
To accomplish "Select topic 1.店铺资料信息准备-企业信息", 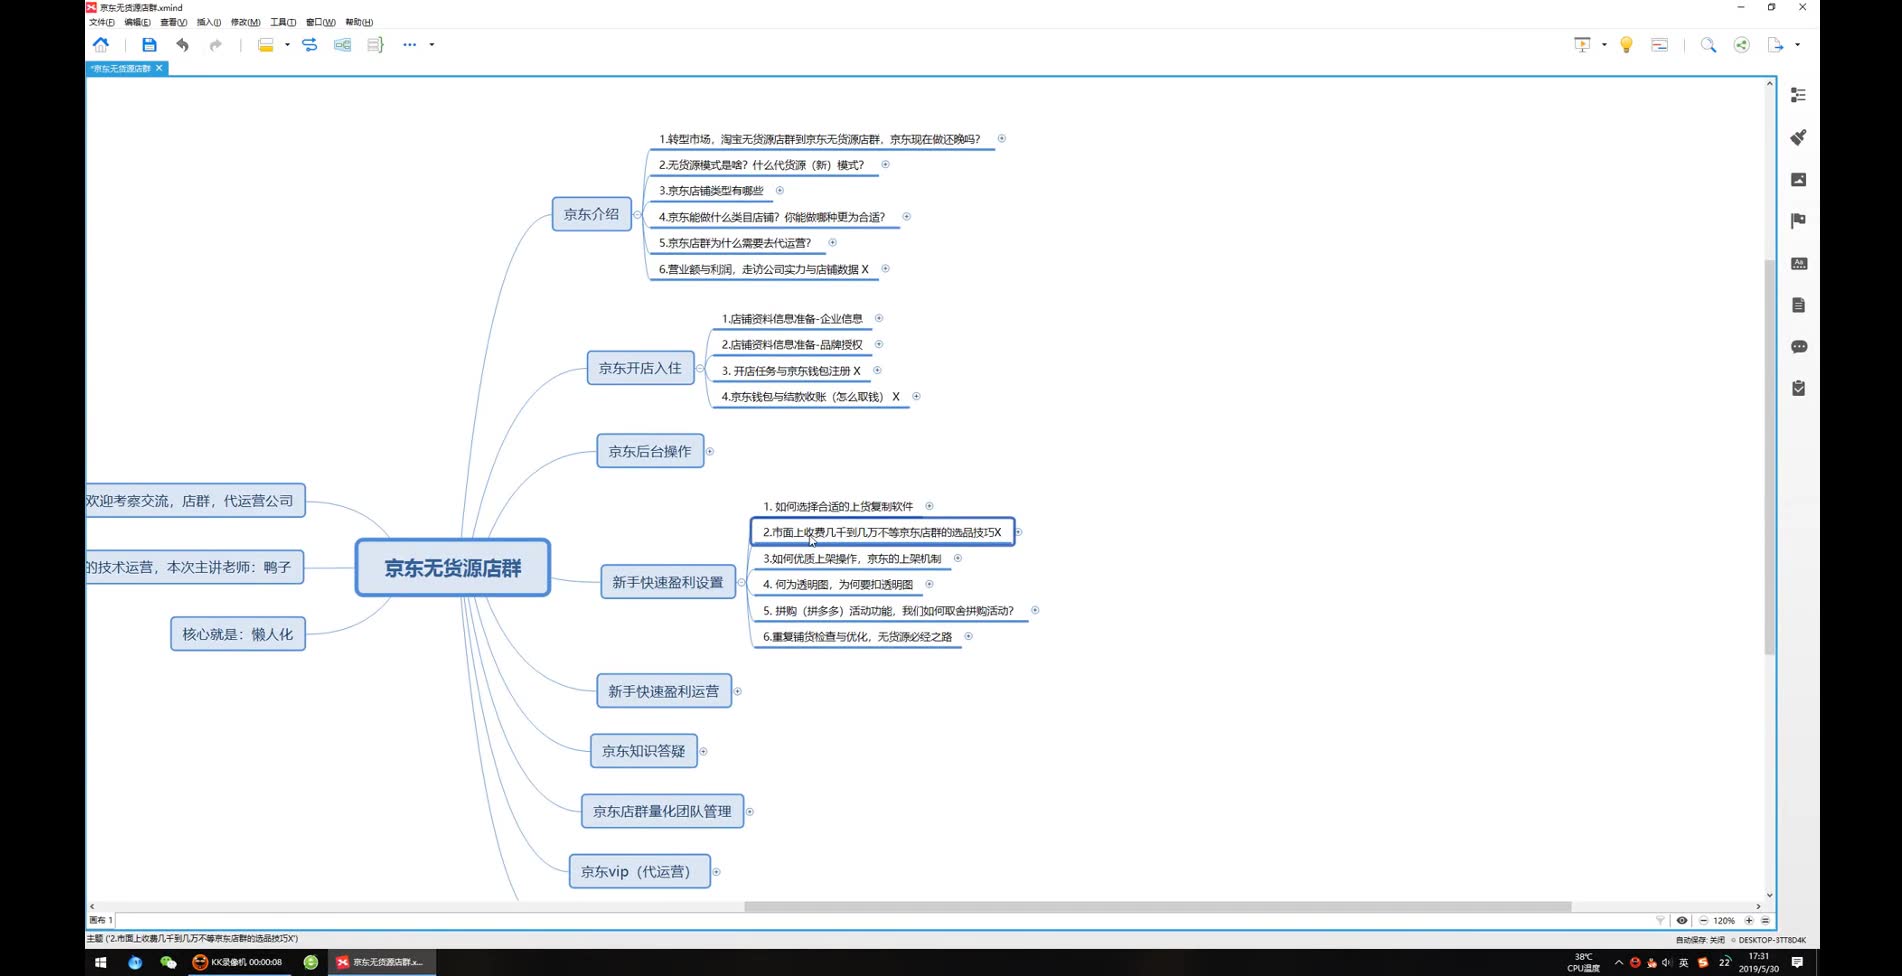I will coord(792,319).
